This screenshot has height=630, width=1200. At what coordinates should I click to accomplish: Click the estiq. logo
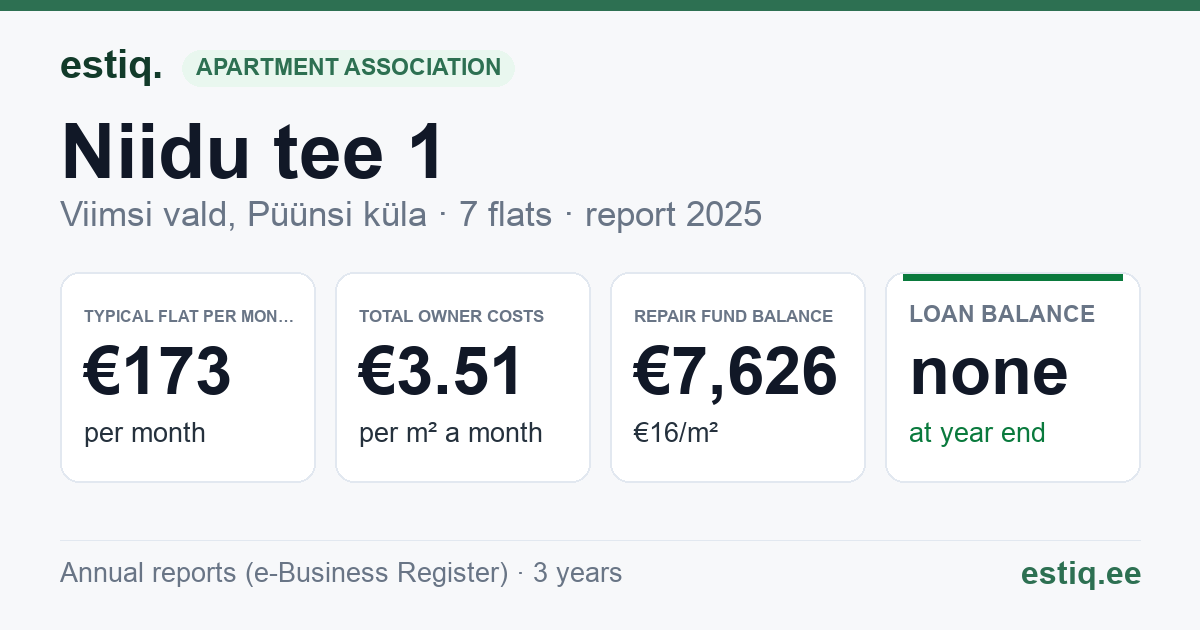point(111,66)
